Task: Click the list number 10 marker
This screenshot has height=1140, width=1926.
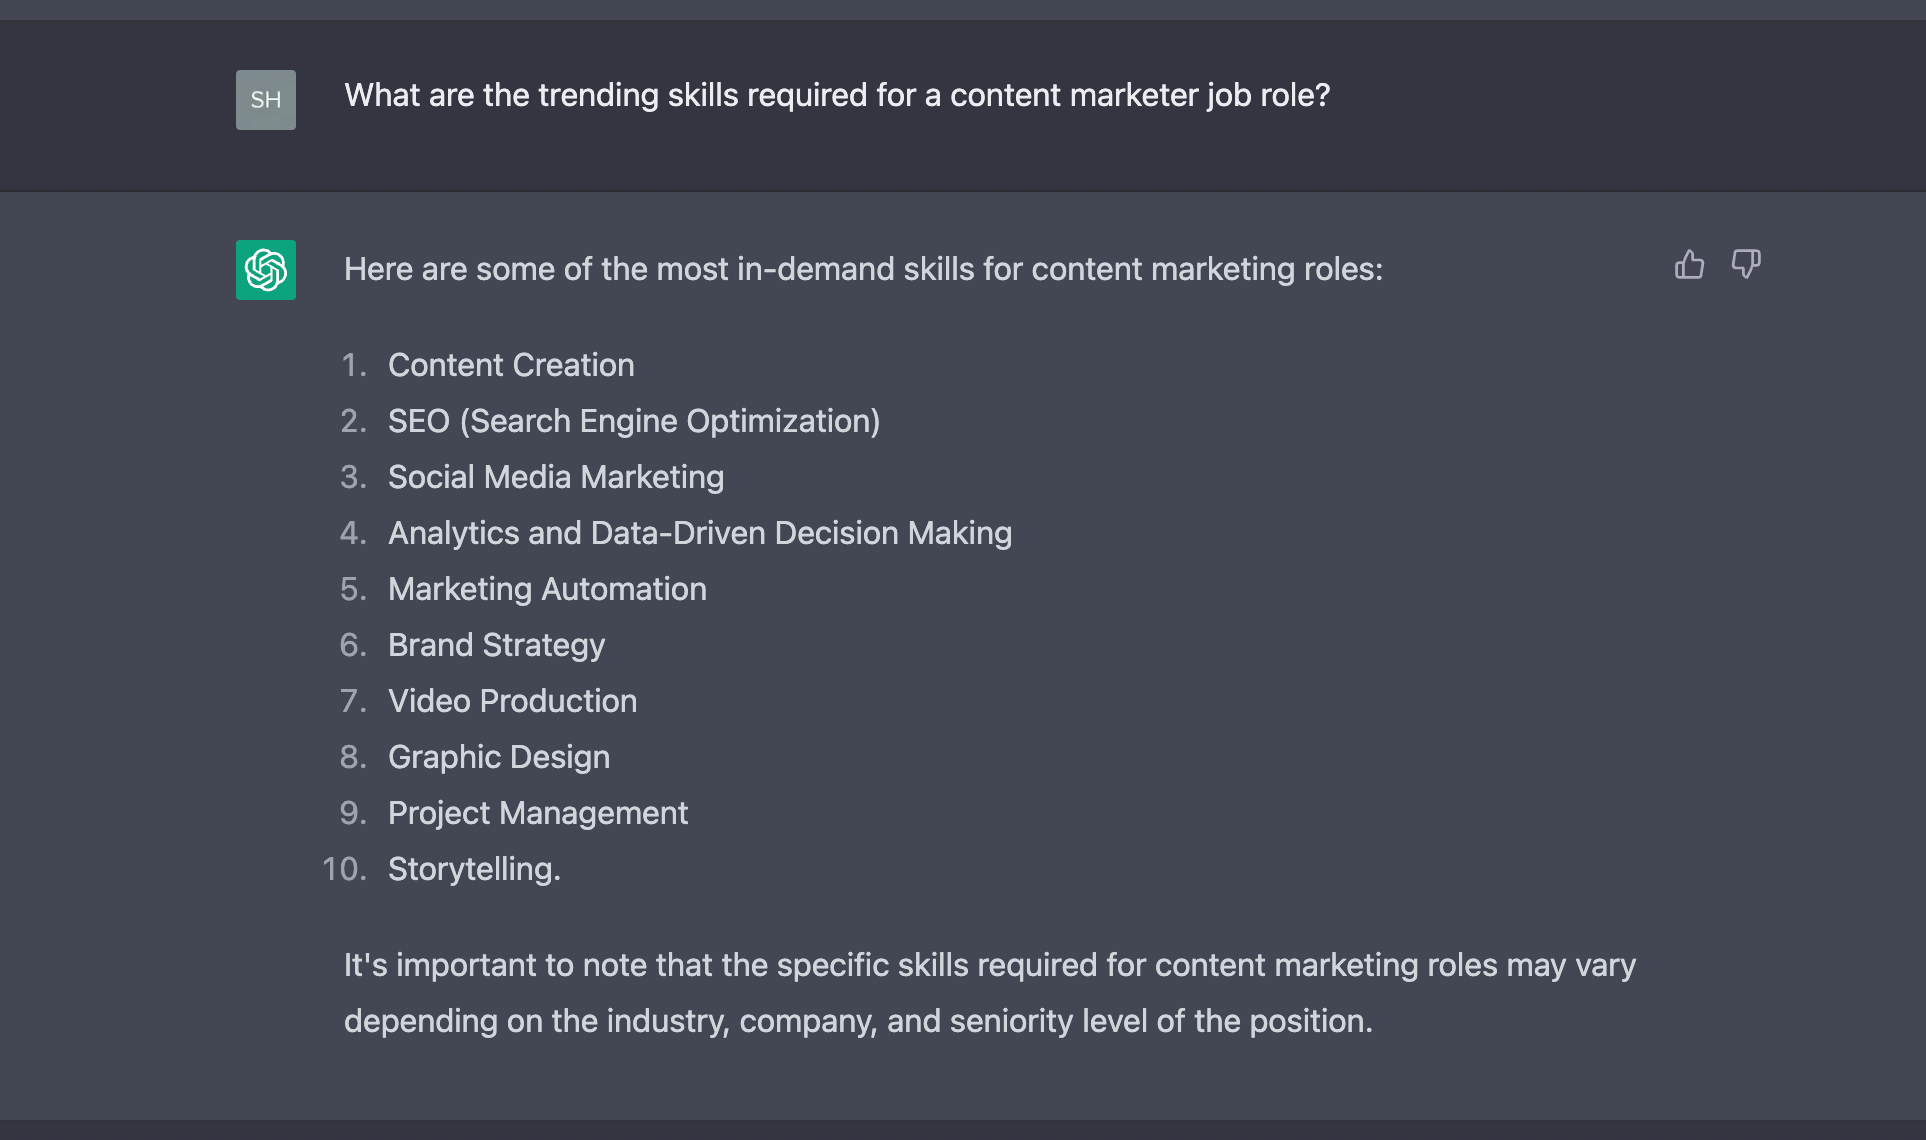Action: [344, 870]
